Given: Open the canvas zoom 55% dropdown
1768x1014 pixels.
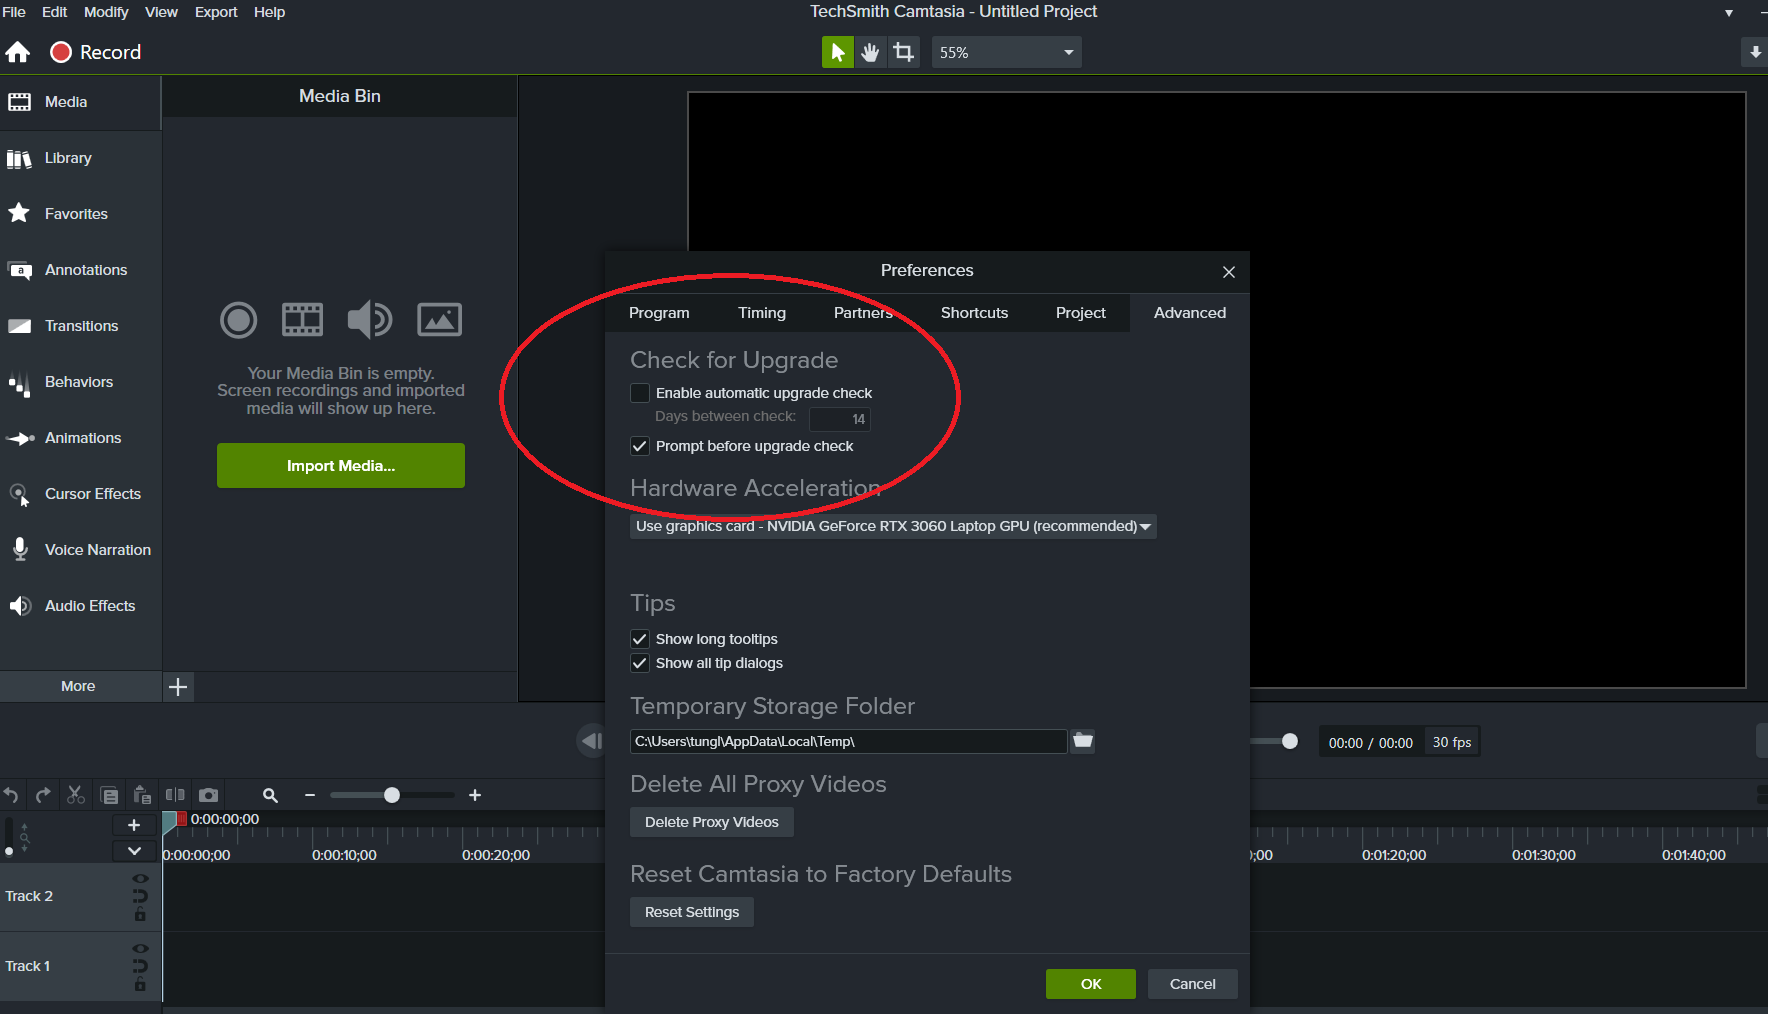Looking at the screenshot, I should pos(1006,52).
